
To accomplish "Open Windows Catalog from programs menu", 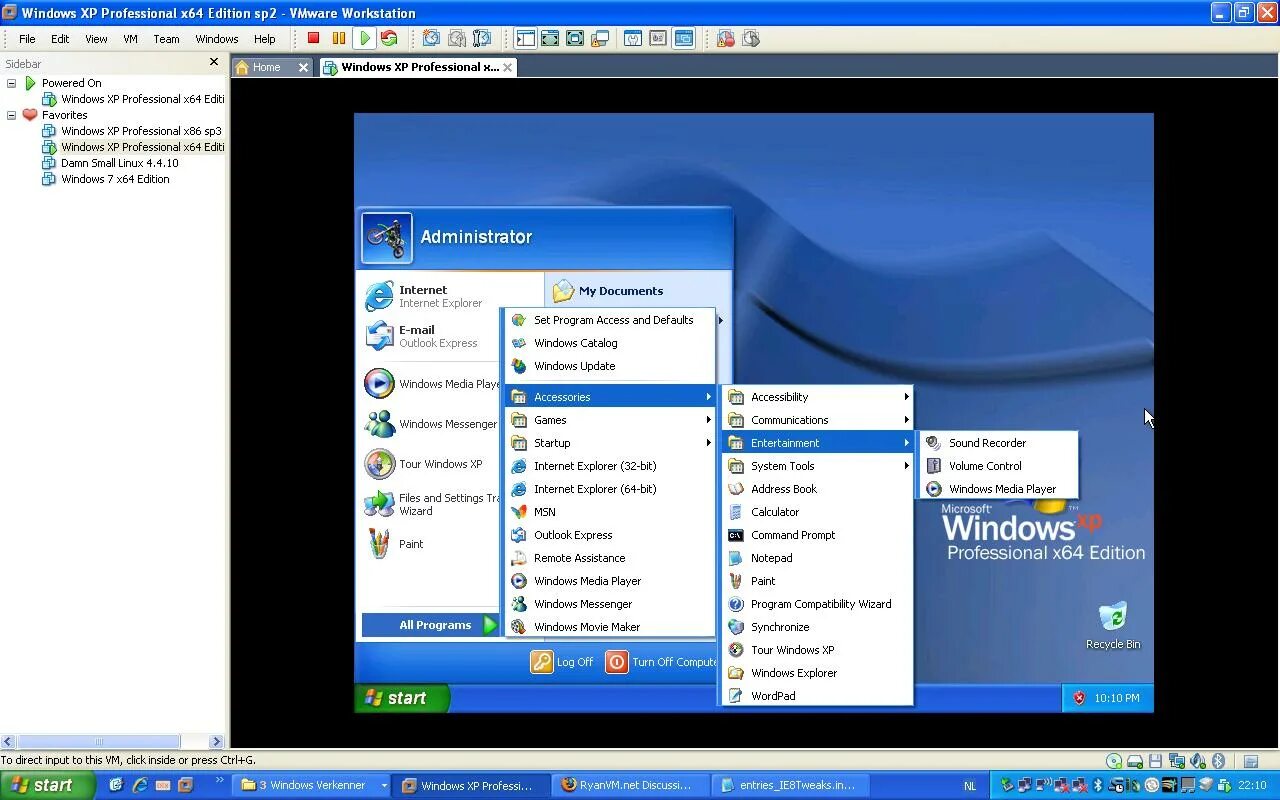I will pyautogui.click(x=610, y=343).
